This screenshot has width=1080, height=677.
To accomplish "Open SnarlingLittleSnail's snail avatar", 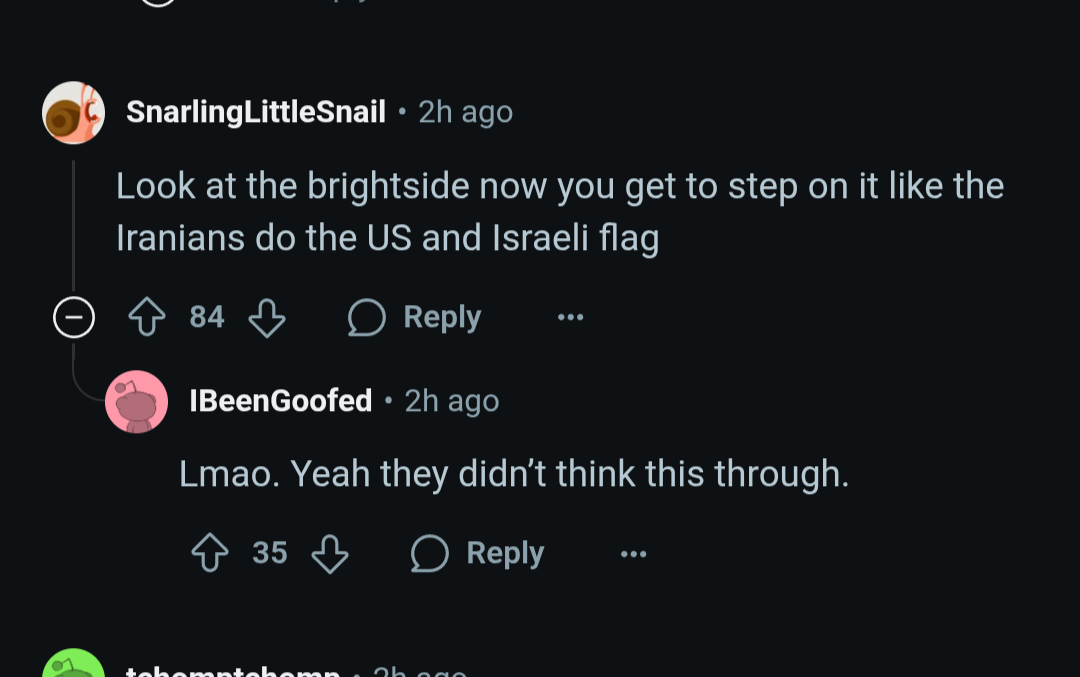I will point(74,112).
